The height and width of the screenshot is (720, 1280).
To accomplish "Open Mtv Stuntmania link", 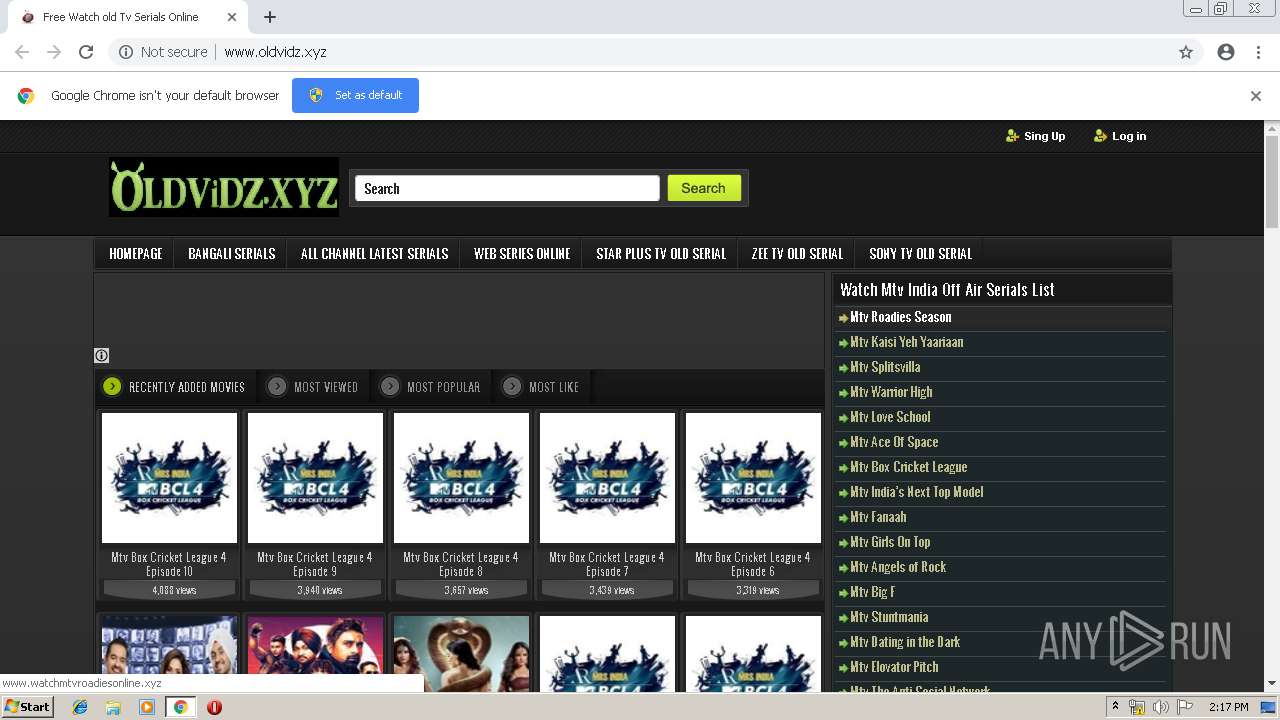I will coord(889,617).
